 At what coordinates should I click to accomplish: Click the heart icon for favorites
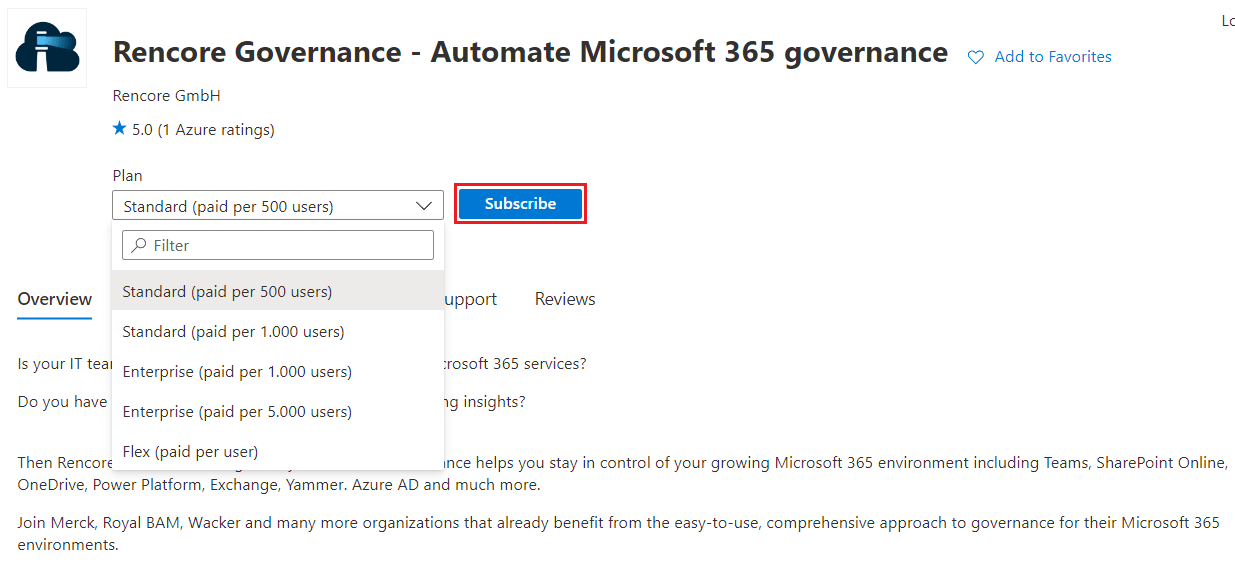point(976,58)
